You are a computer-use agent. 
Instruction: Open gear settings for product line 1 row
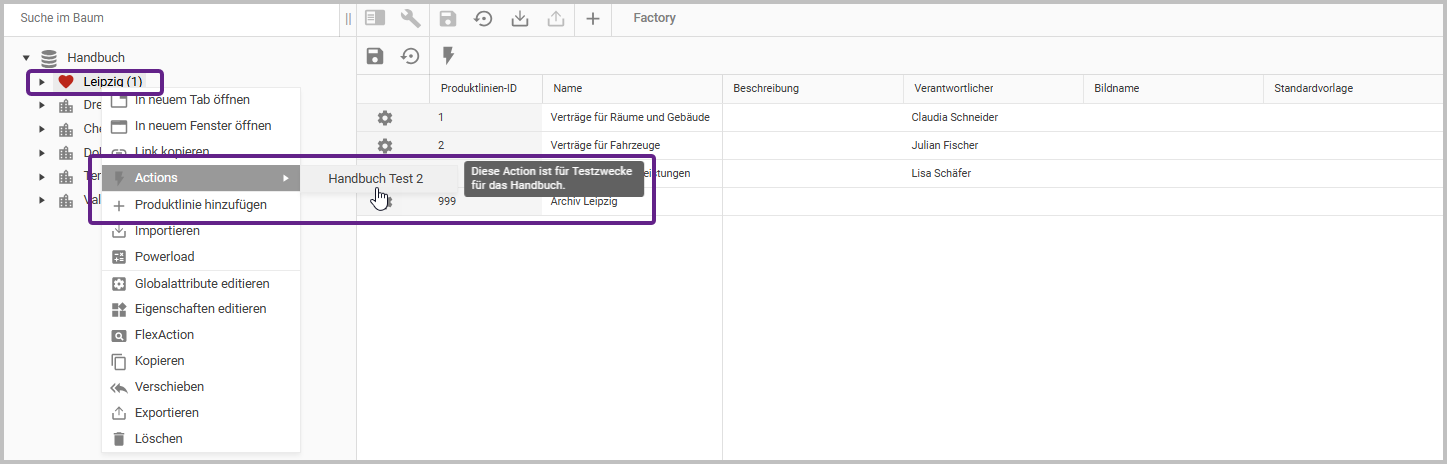(x=385, y=118)
